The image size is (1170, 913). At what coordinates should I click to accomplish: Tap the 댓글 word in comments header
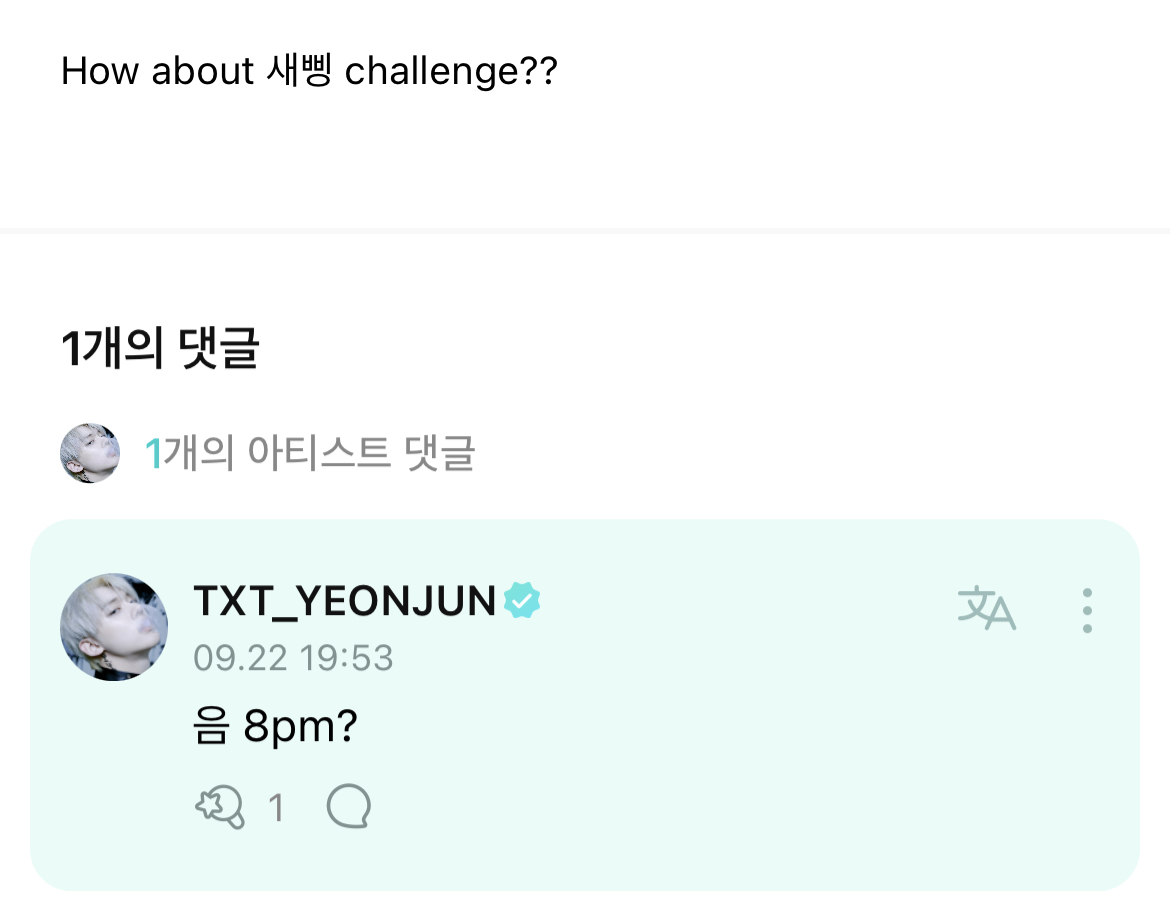(x=219, y=348)
